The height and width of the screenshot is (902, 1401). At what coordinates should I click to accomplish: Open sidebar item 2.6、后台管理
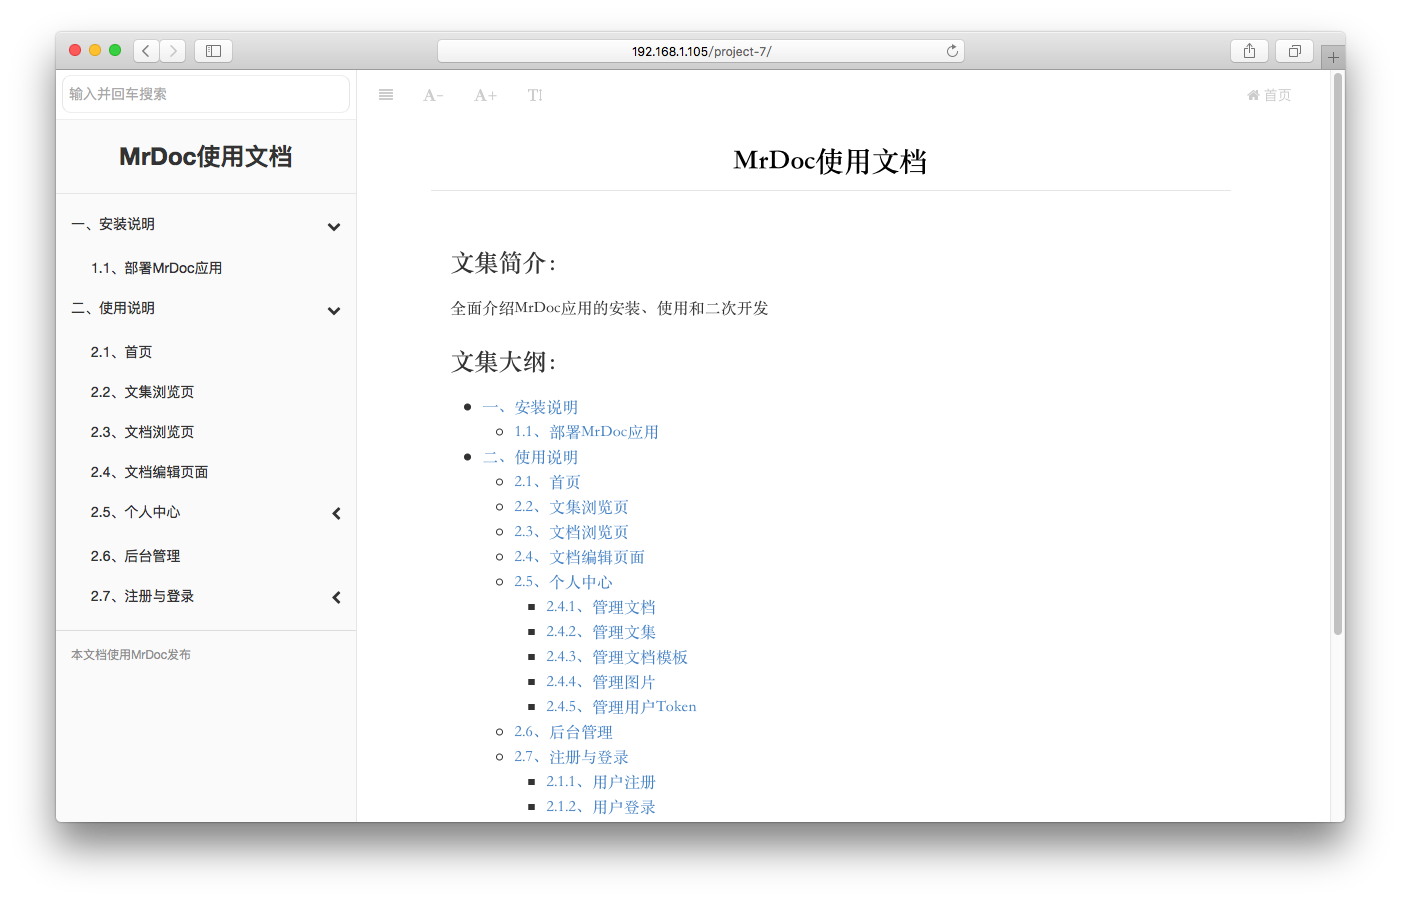click(135, 556)
